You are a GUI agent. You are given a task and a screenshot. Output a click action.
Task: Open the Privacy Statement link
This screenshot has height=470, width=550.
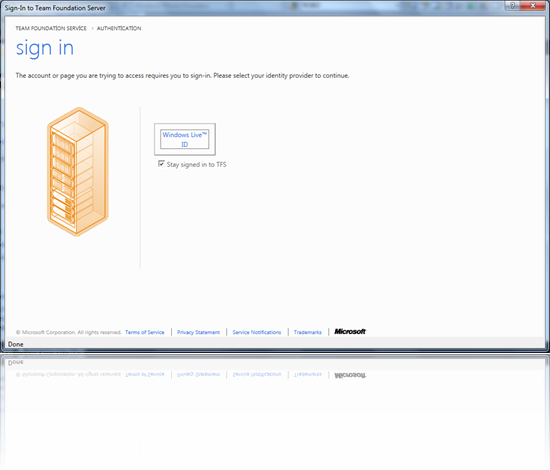click(x=198, y=332)
